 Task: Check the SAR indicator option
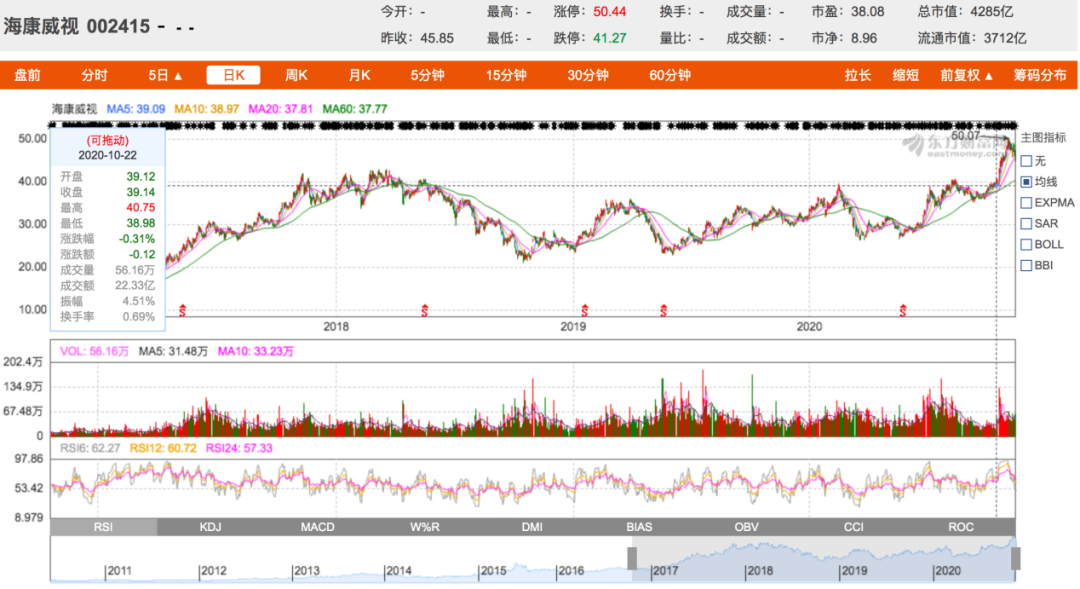point(1026,223)
